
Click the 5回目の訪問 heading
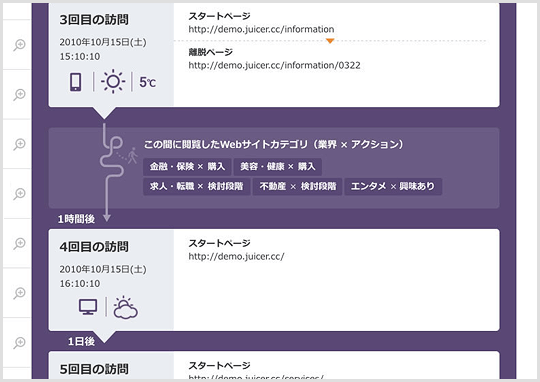pos(94,369)
